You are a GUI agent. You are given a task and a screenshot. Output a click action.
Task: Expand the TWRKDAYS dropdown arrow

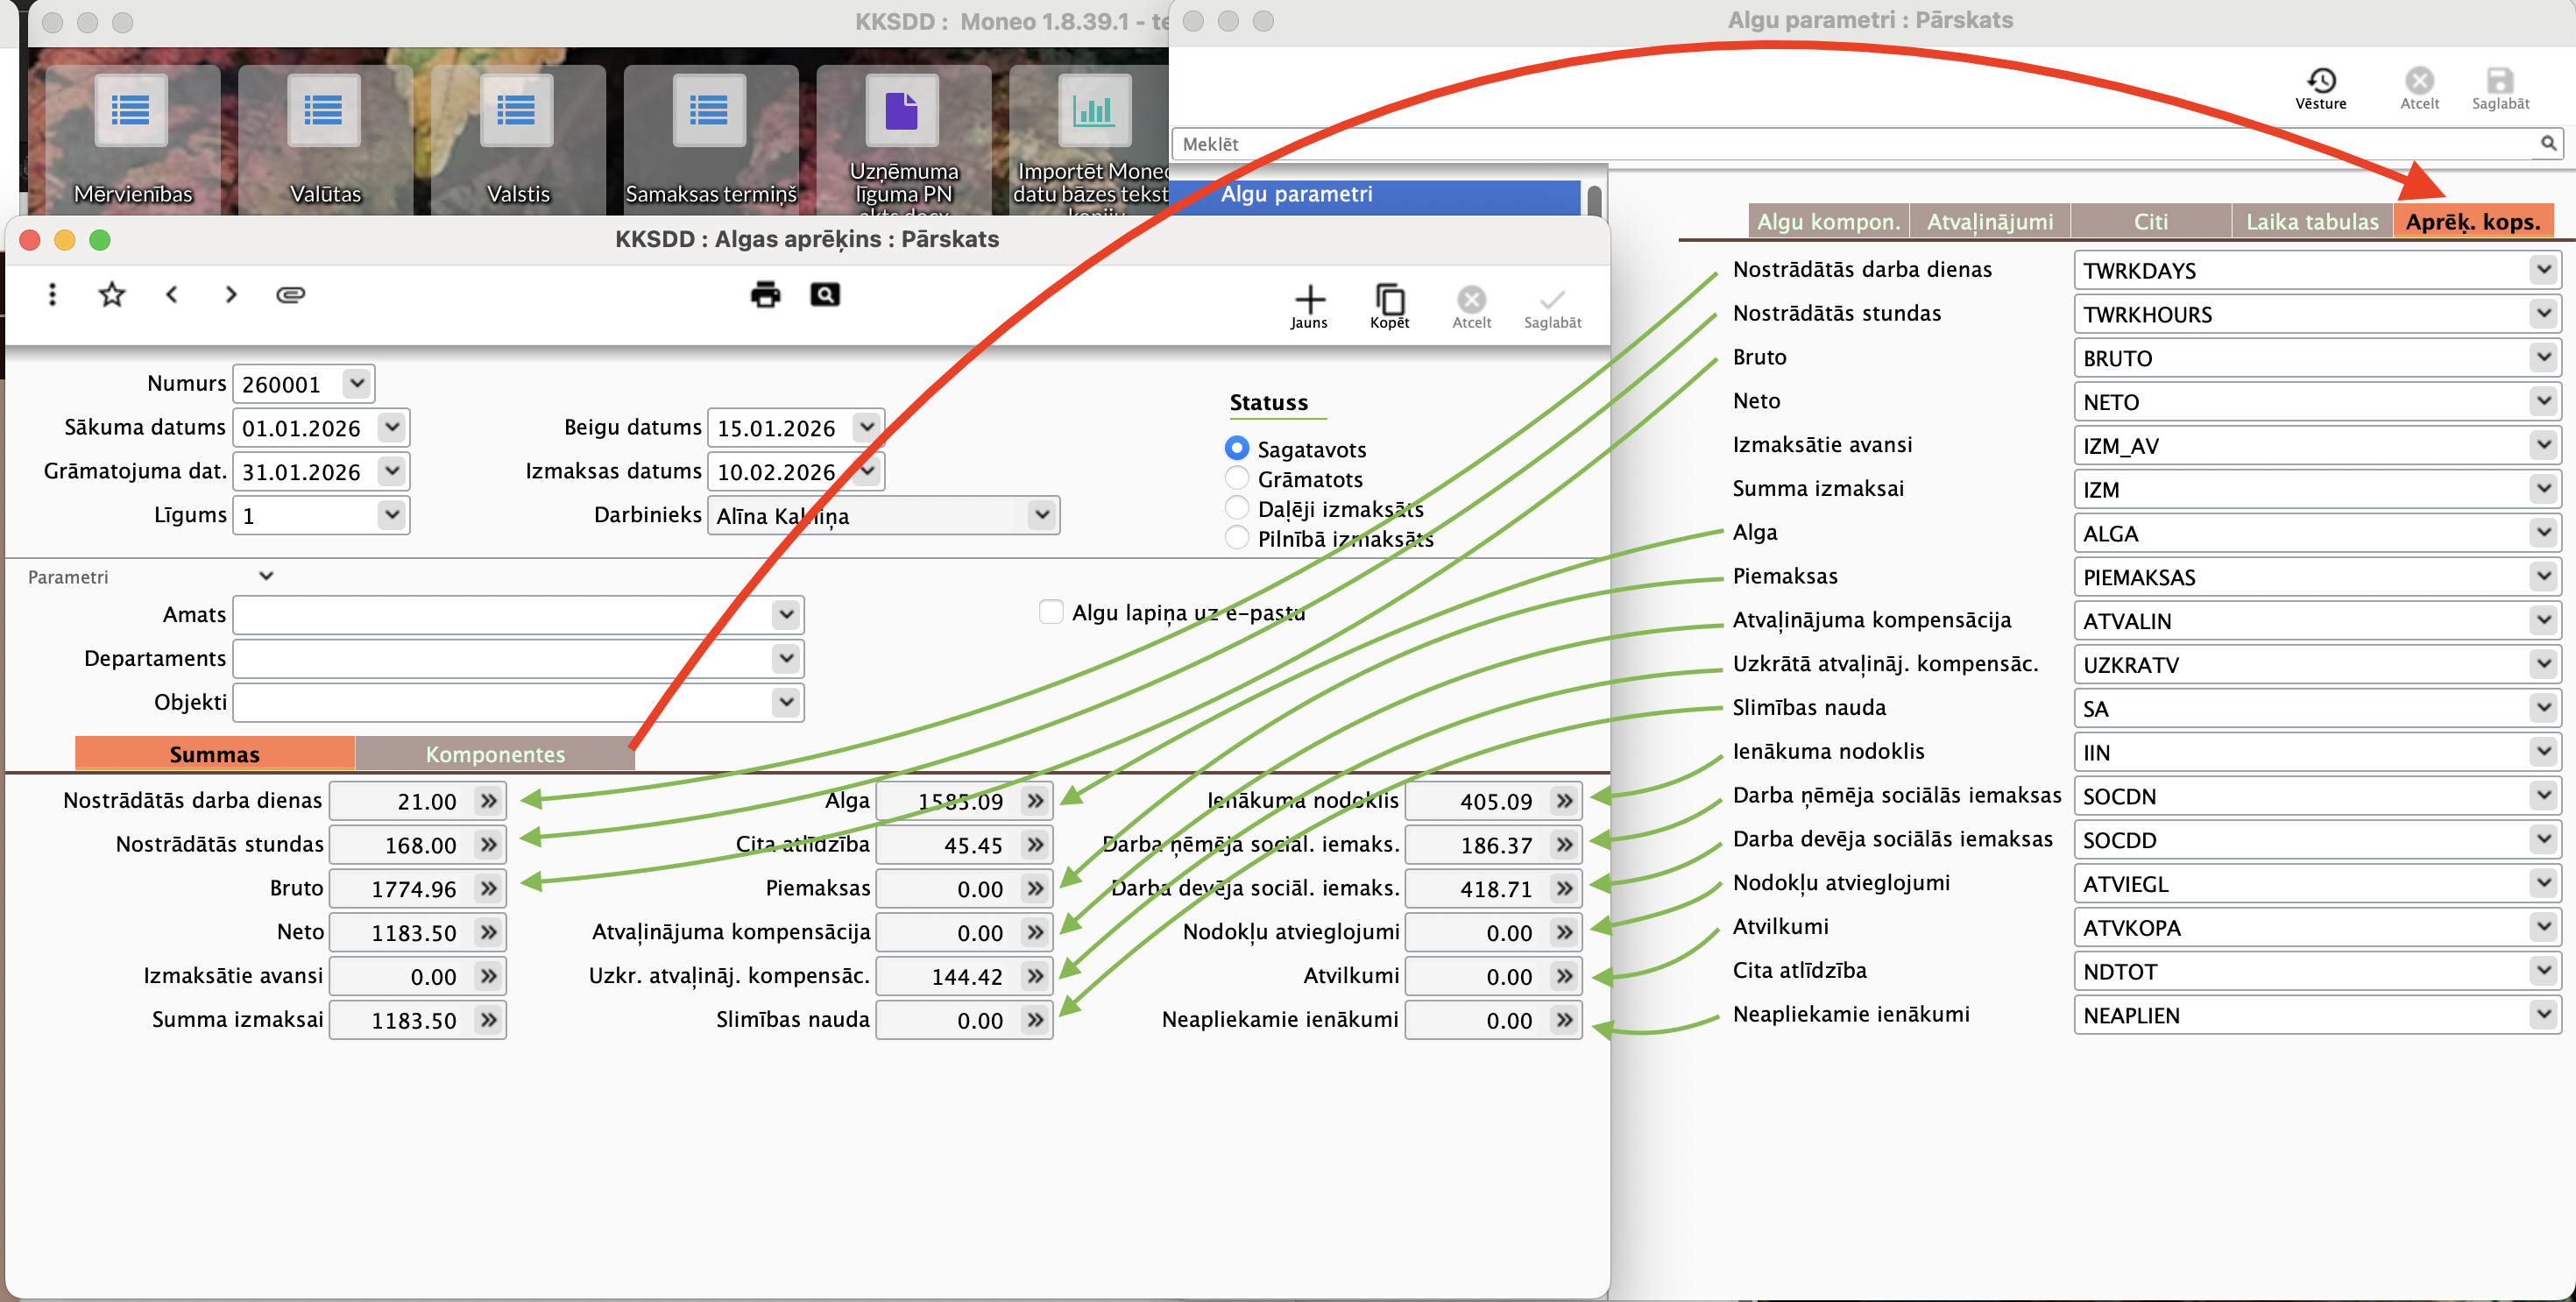pyautogui.click(x=2543, y=270)
